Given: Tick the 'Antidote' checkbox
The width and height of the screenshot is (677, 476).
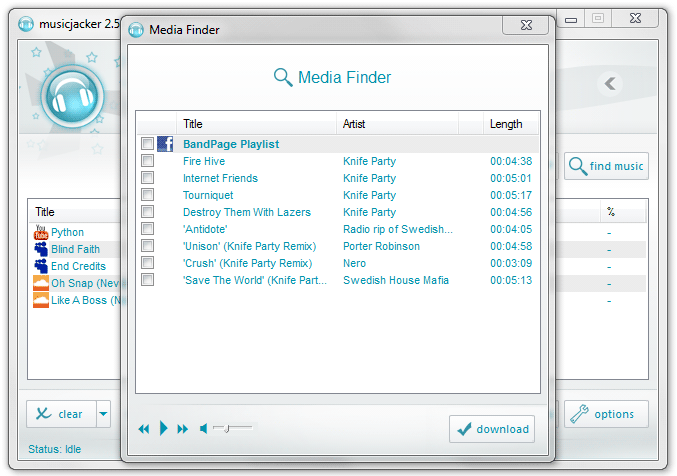Looking at the screenshot, I should pyautogui.click(x=147, y=228).
